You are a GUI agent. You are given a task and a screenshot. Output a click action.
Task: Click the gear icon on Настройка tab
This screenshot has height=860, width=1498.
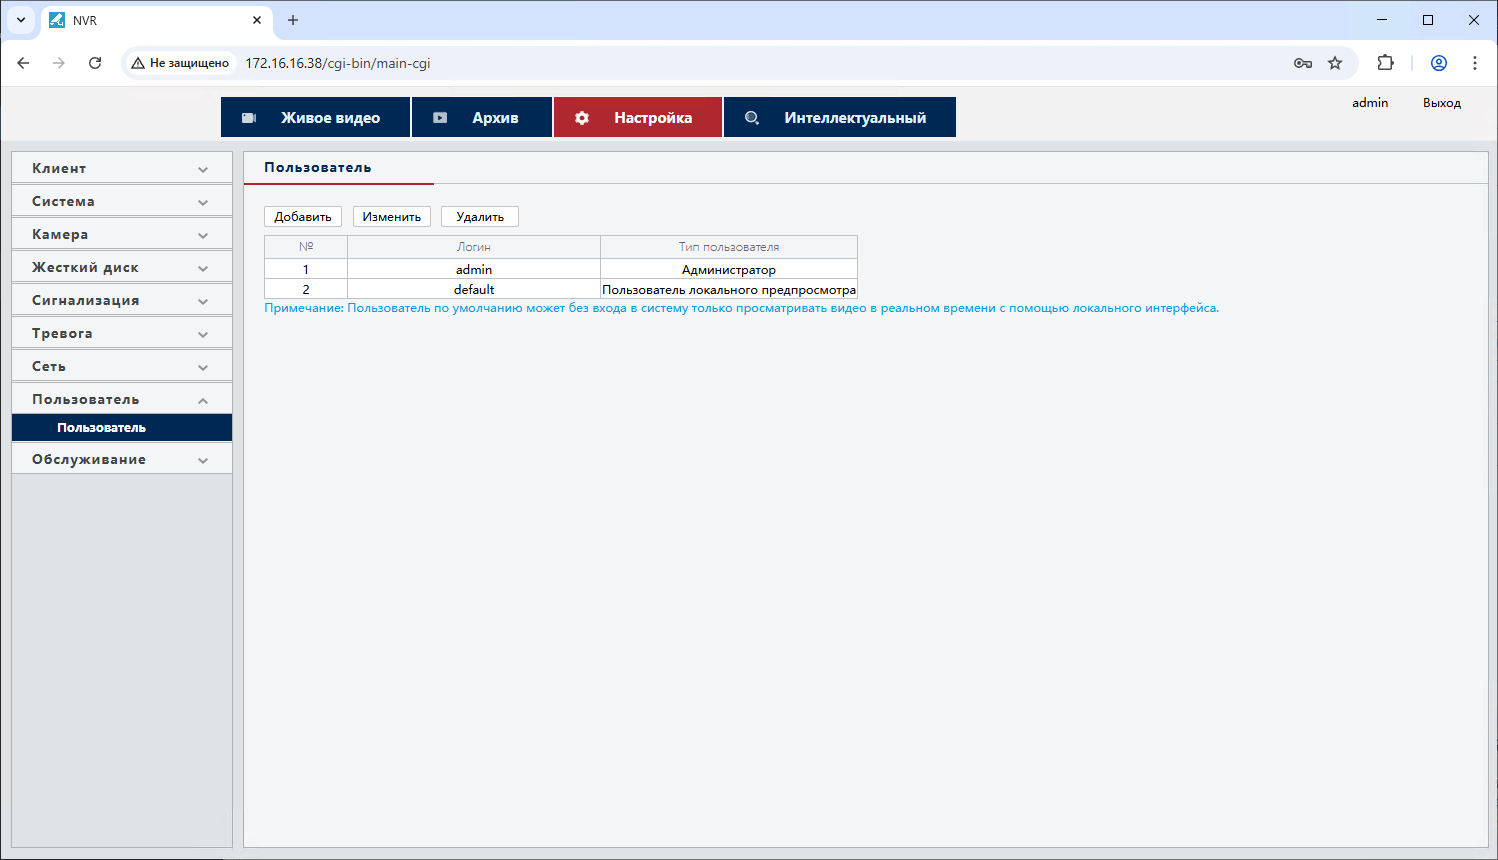pyautogui.click(x=582, y=118)
